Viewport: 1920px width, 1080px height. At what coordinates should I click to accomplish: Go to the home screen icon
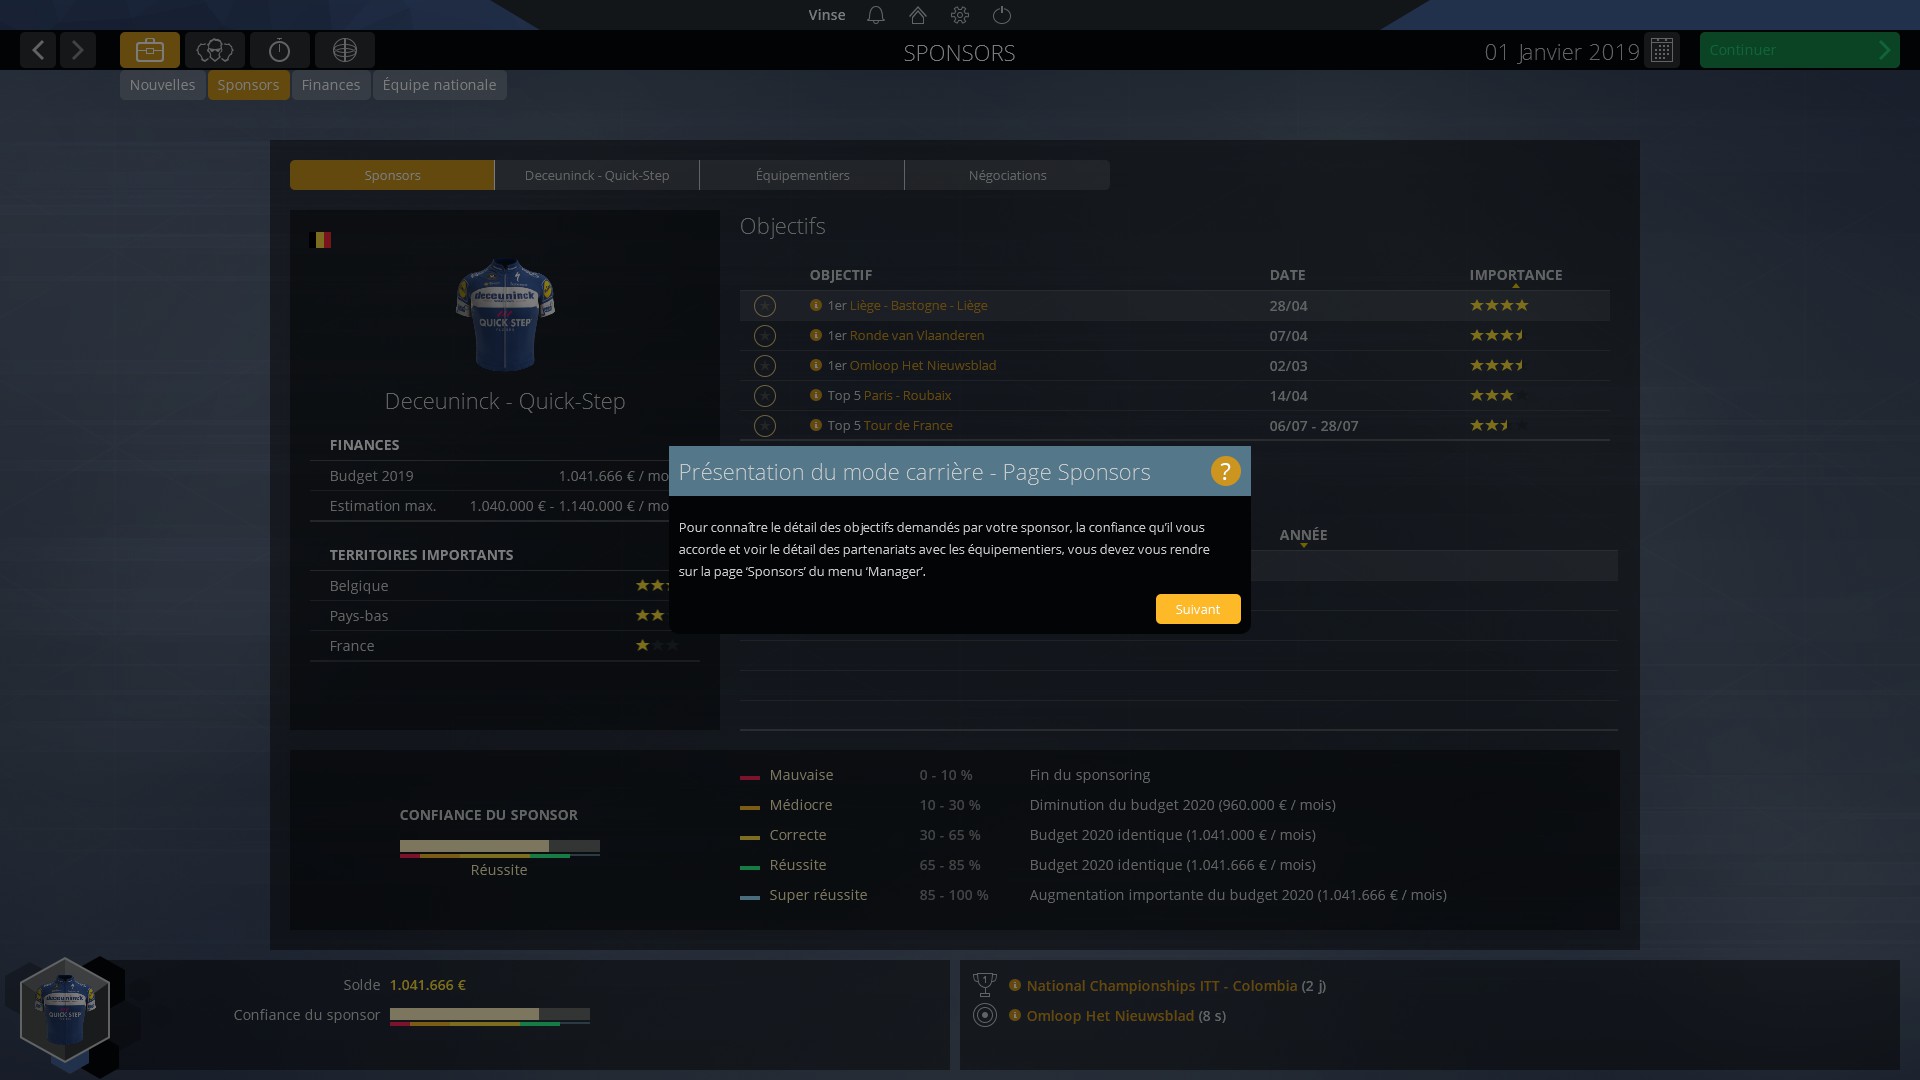point(918,15)
